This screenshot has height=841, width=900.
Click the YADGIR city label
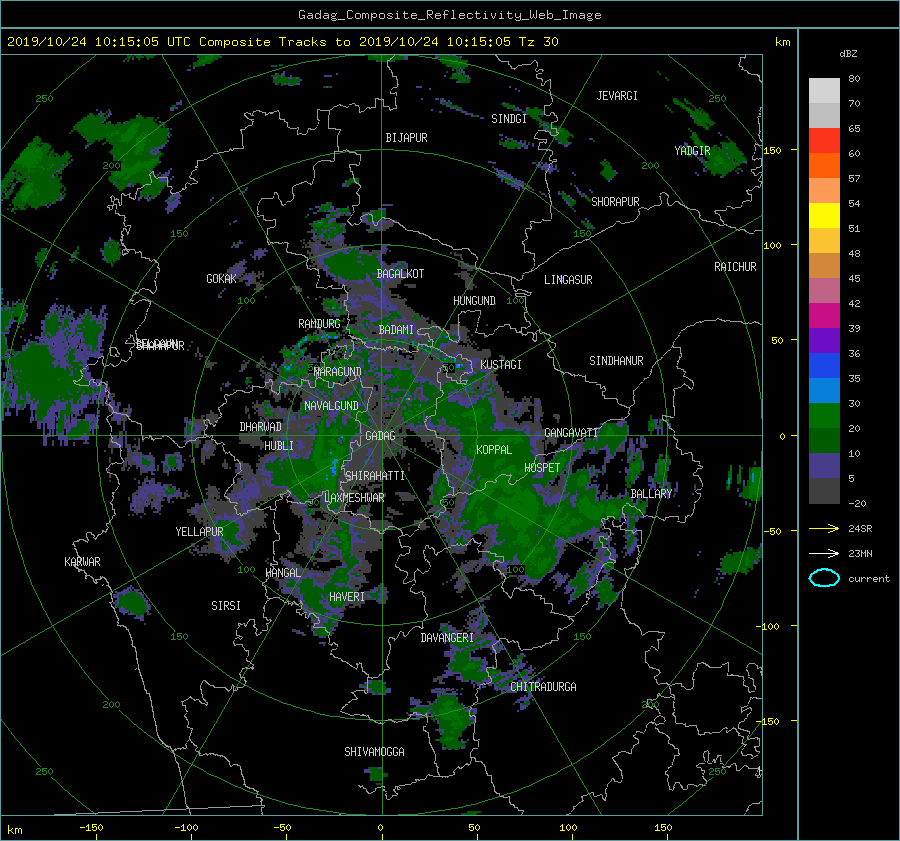[x=692, y=150]
